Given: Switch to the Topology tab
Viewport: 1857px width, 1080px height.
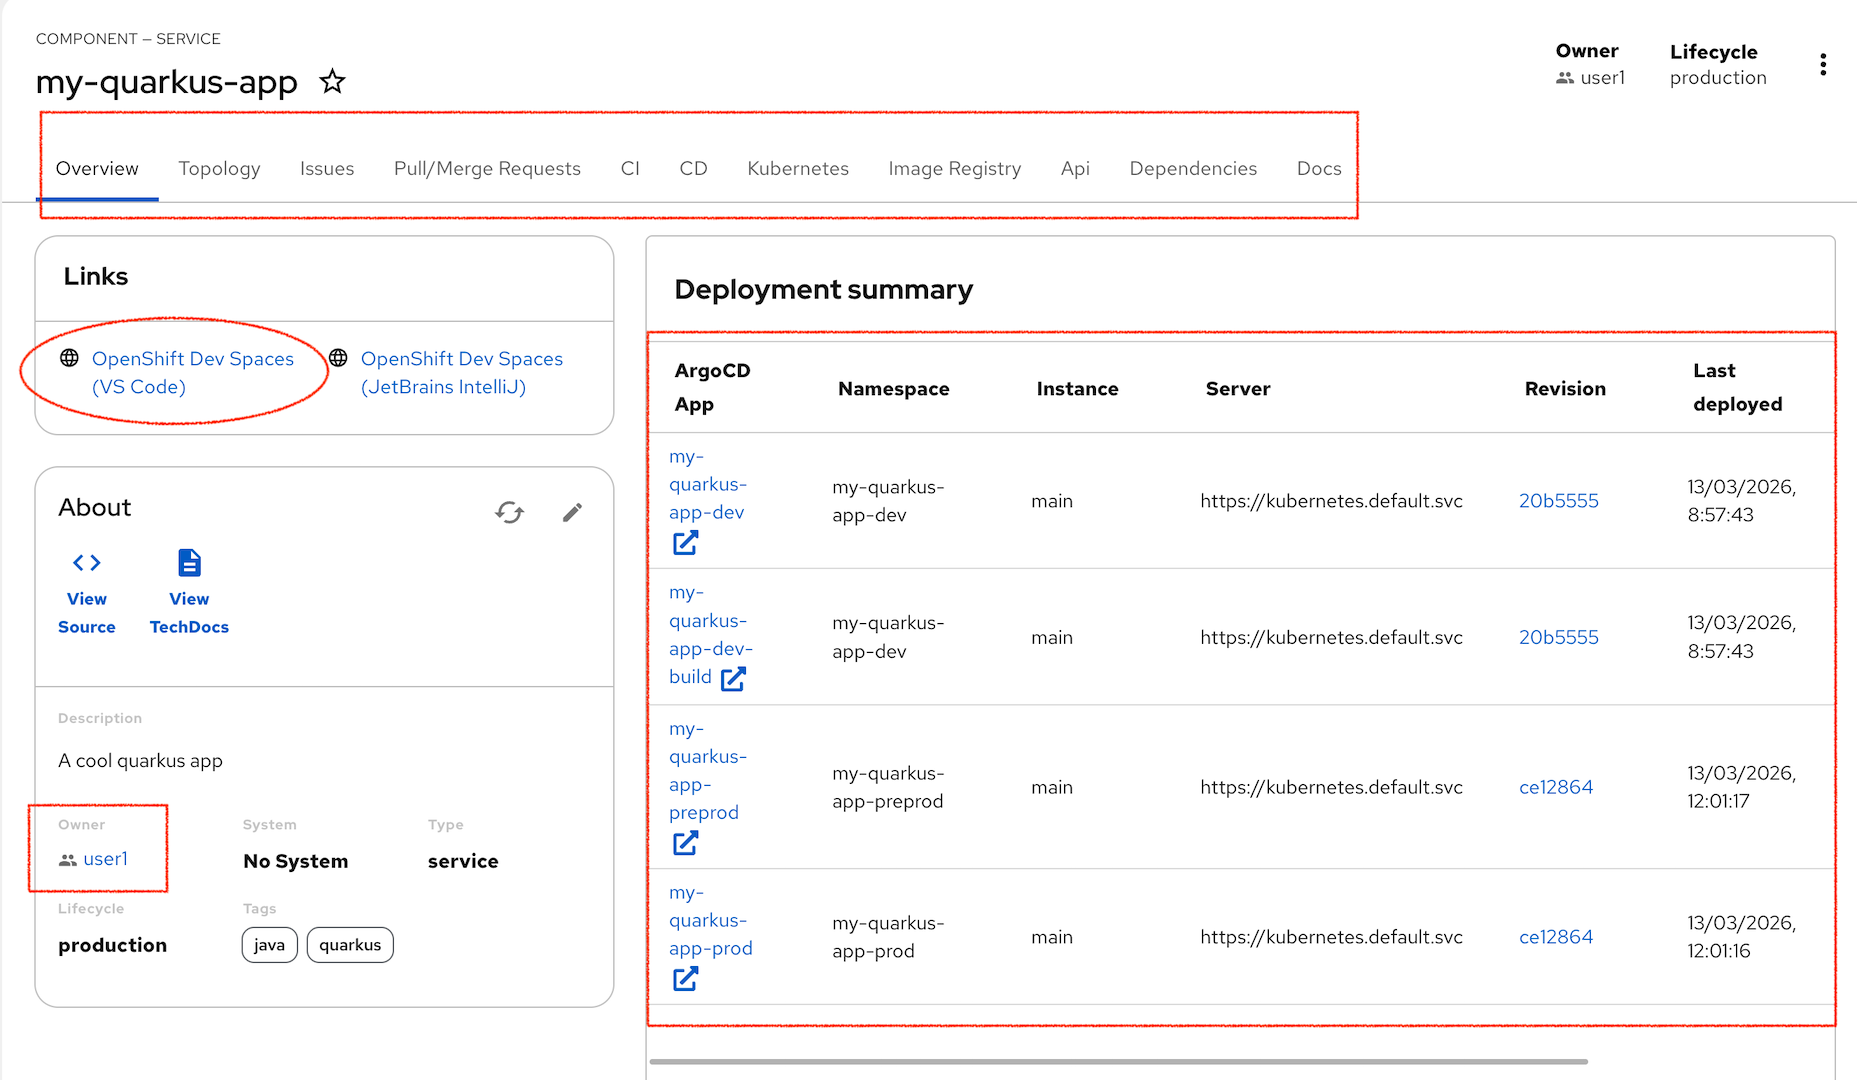Looking at the screenshot, I should (219, 169).
